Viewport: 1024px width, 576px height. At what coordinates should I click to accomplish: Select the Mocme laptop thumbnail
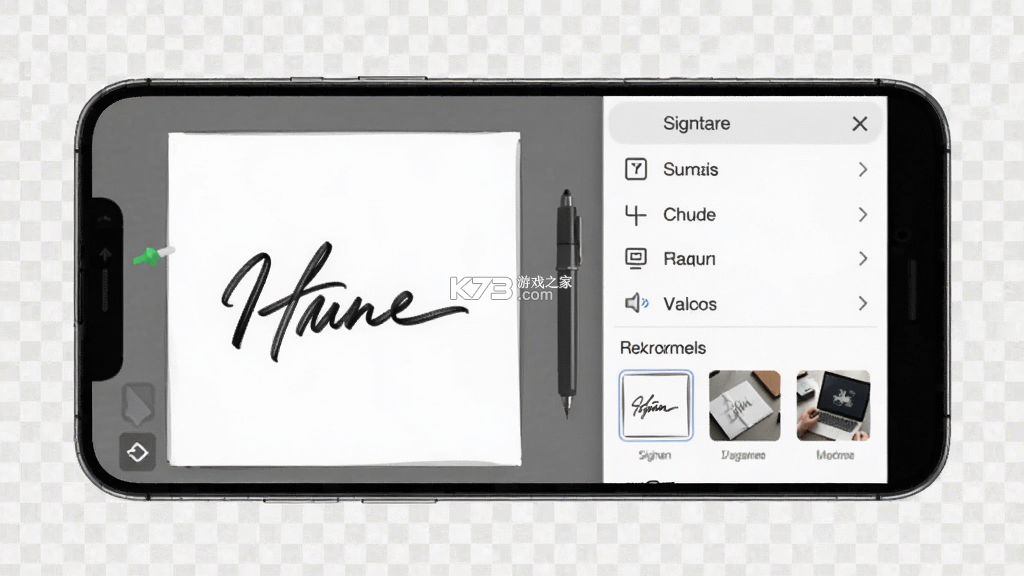pos(833,406)
